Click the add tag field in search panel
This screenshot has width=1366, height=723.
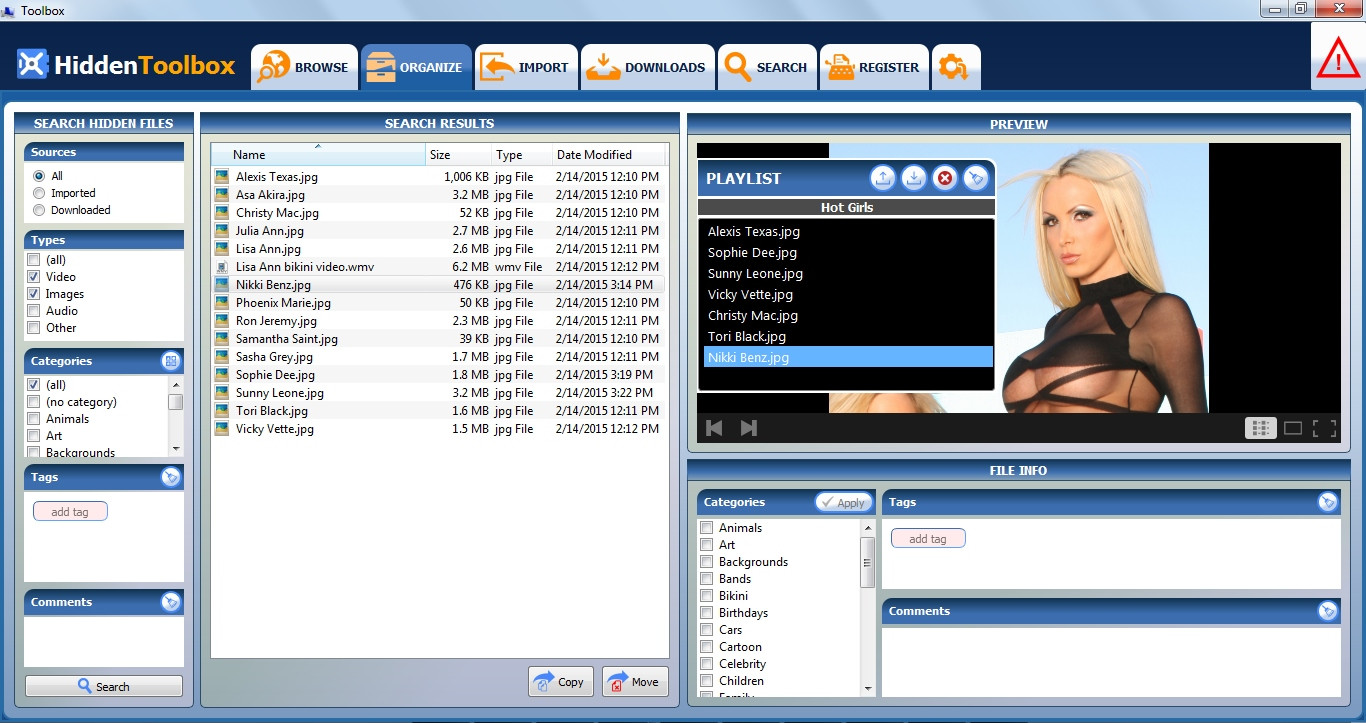pos(70,512)
